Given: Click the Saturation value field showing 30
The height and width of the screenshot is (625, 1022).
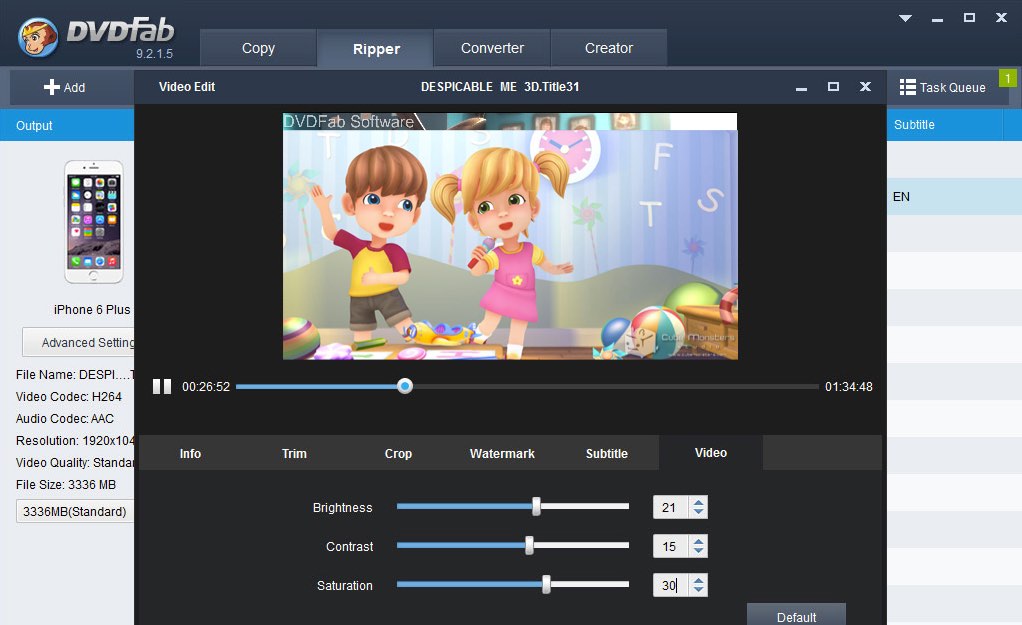Looking at the screenshot, I should pos(671,585).
